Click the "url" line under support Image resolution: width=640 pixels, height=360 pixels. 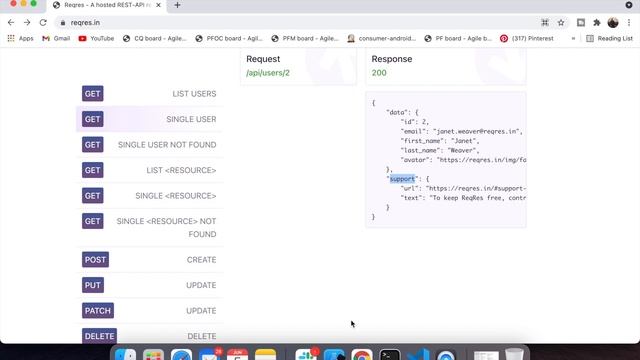click(x=463, y=188)
